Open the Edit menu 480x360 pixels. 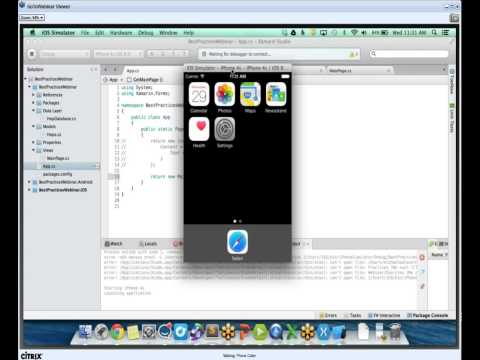point(100,33)
